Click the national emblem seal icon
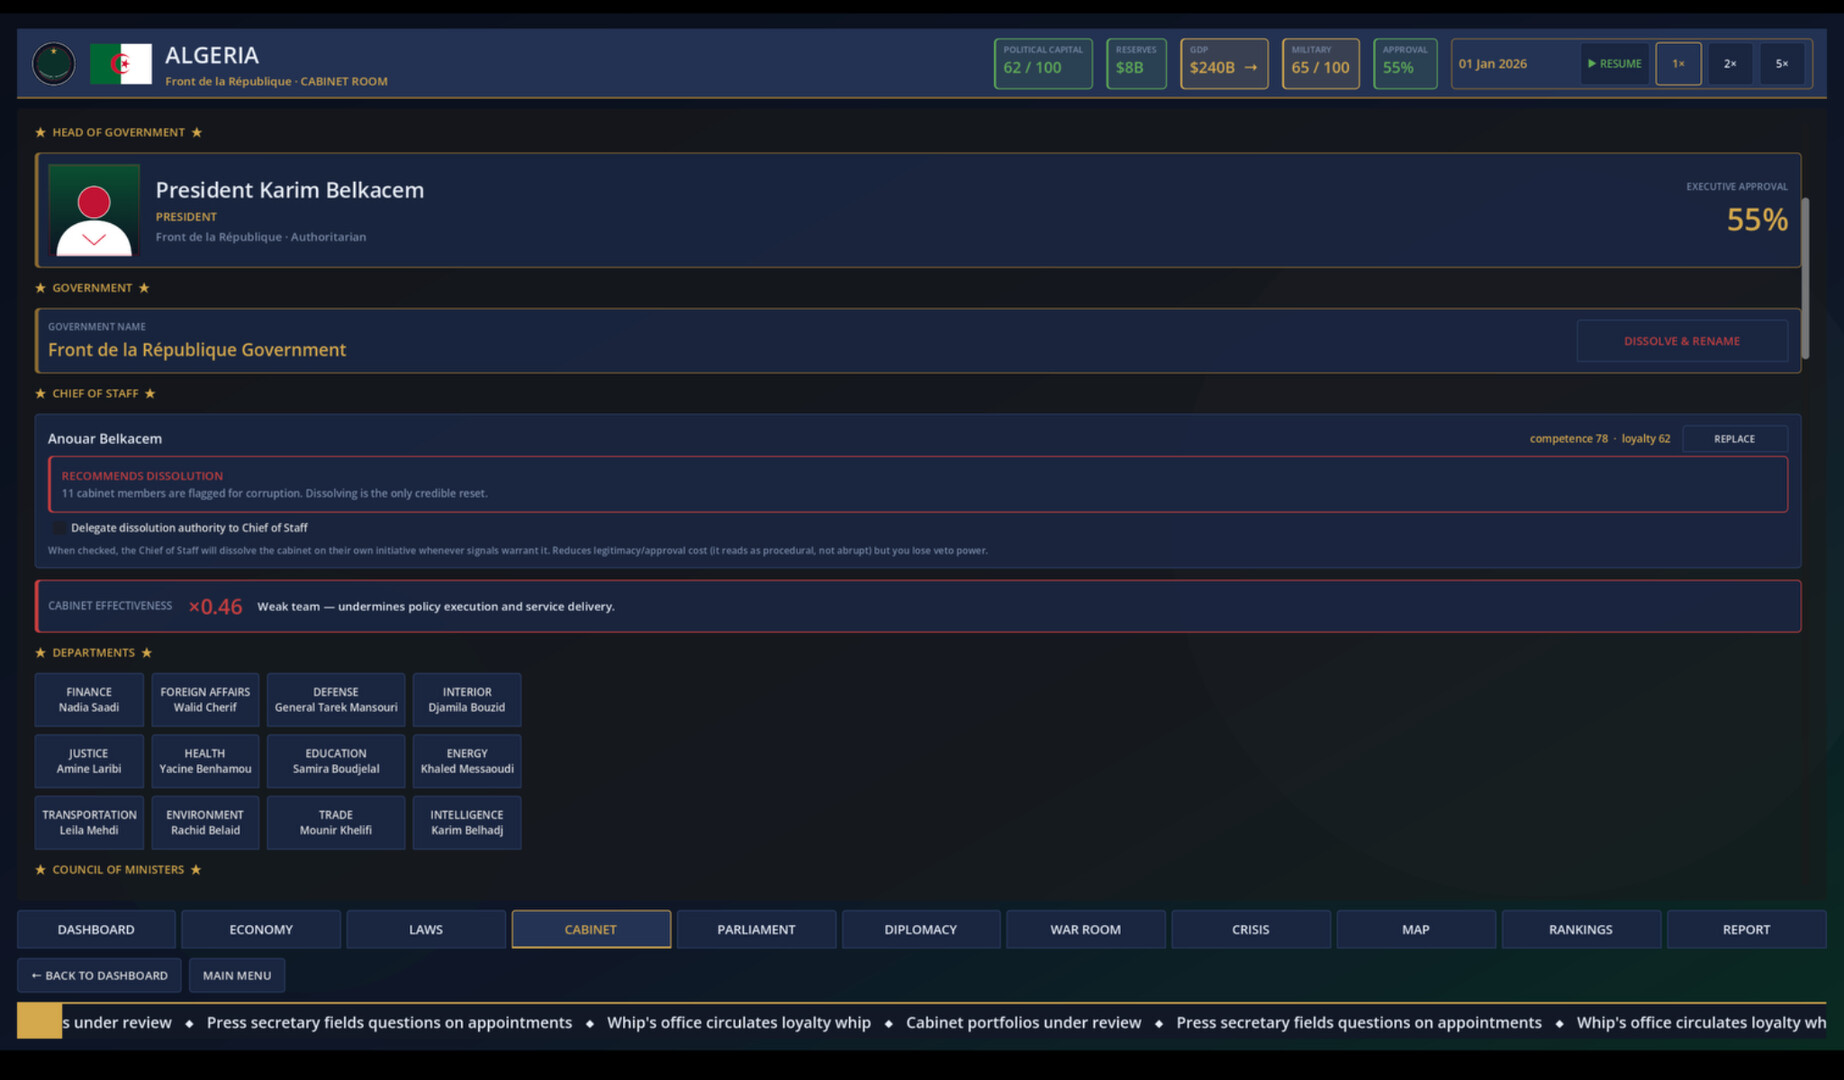This screenshot has height=1080, width=1844. [54, 64]
